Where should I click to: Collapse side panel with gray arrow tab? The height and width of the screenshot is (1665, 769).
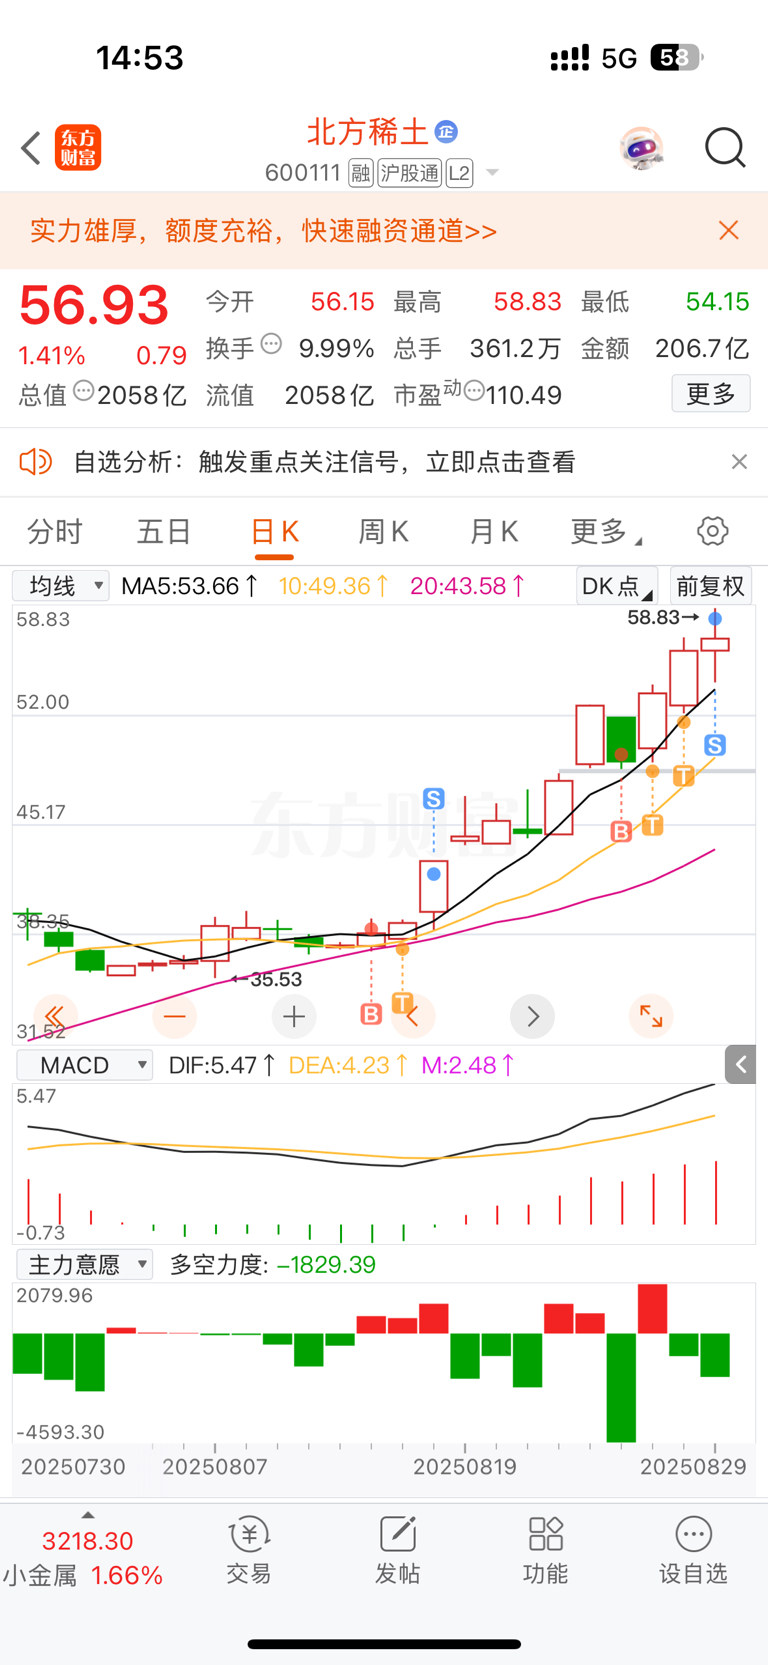741,1065
